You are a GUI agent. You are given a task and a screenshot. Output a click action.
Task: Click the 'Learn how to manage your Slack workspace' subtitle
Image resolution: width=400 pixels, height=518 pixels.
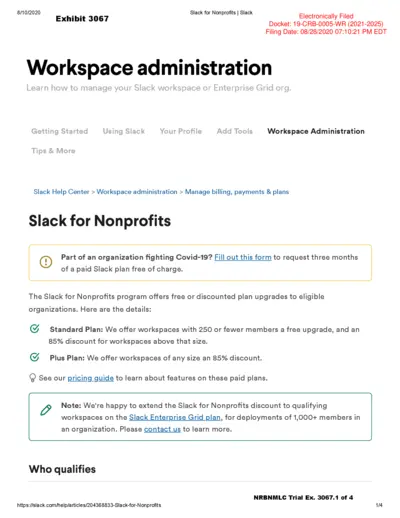click(x=159, y=88)
